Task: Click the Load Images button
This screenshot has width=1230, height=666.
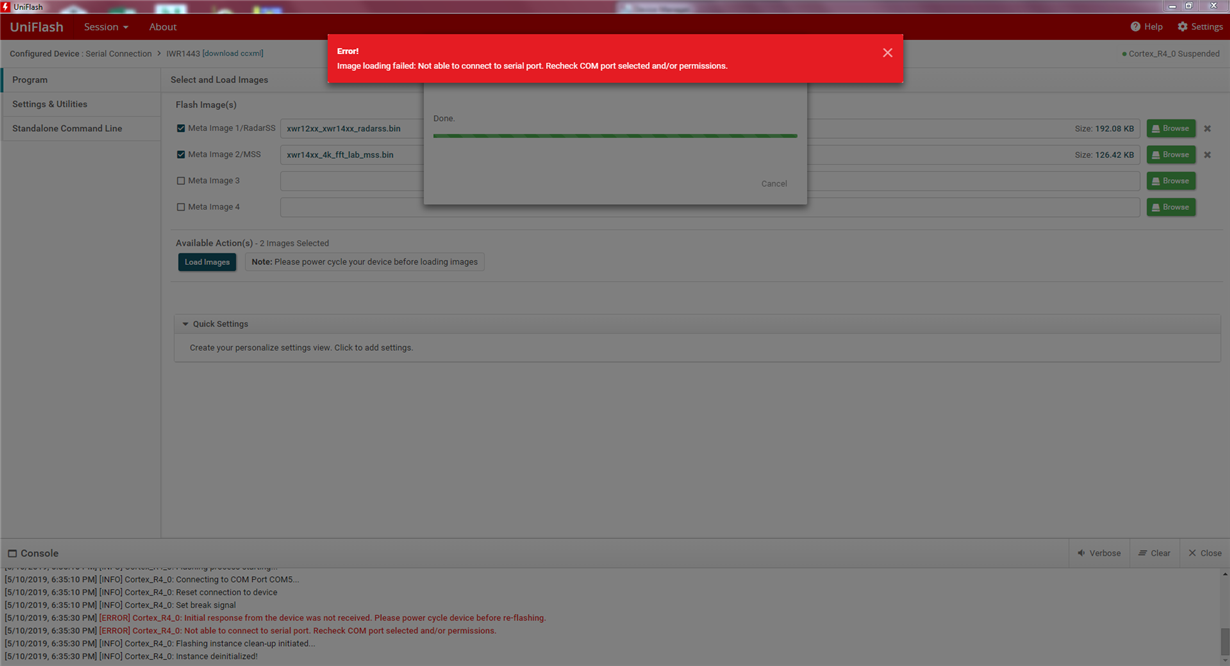Action: point(207,261)
